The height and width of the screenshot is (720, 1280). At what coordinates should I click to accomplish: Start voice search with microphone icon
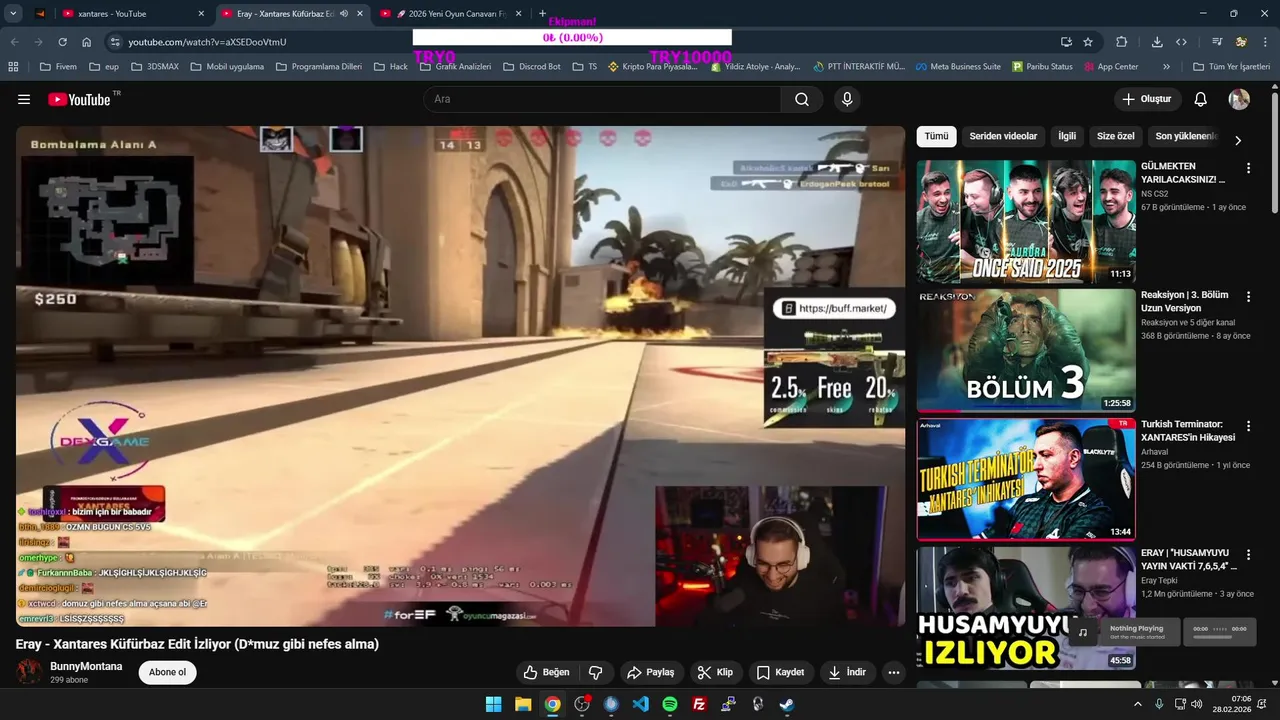click(x=847, y=99)
